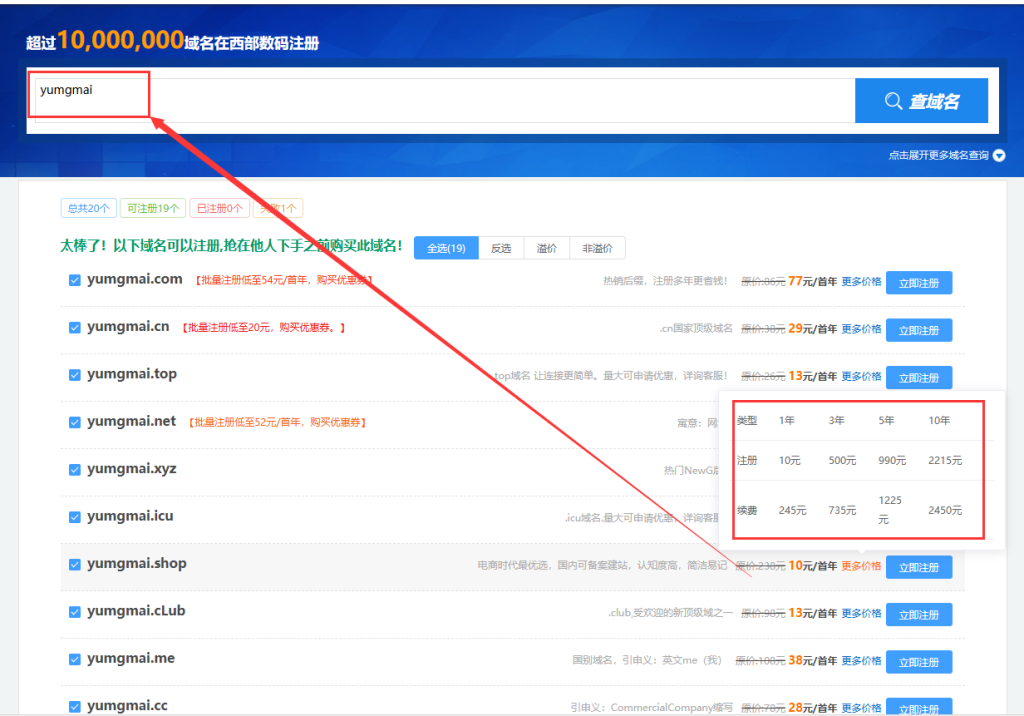This screenshot has width=1024, height=716.
Task: Choose the 非溢价 filter tab
Action: pos(597,248)
